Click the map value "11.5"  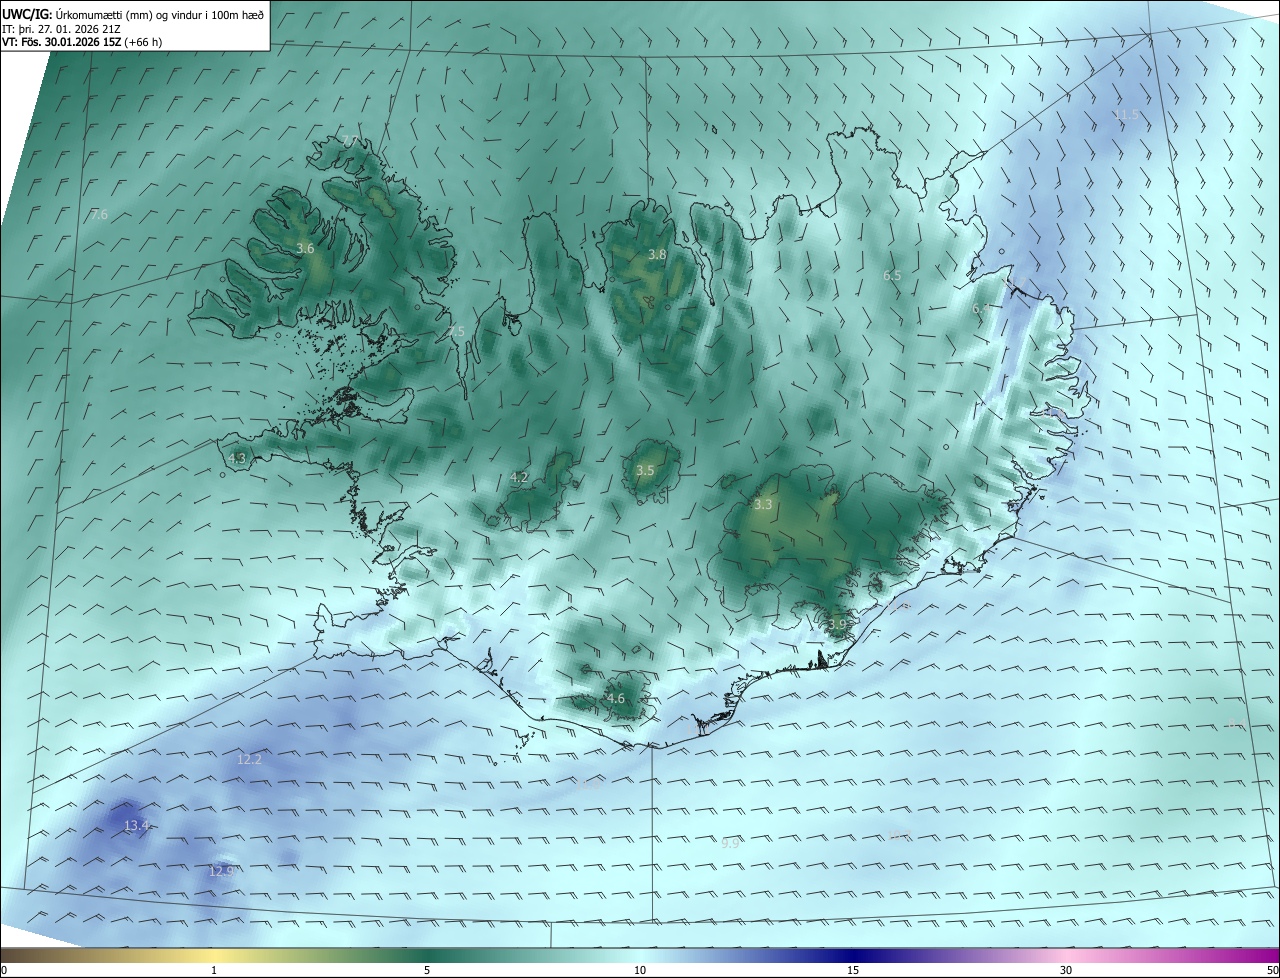coord(1127,115)
